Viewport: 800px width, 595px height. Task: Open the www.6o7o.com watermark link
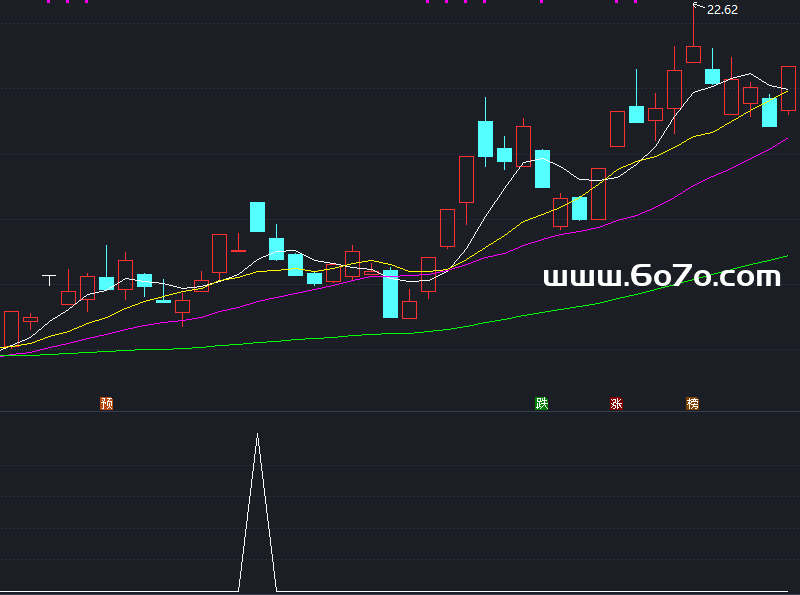click(661, 277)
